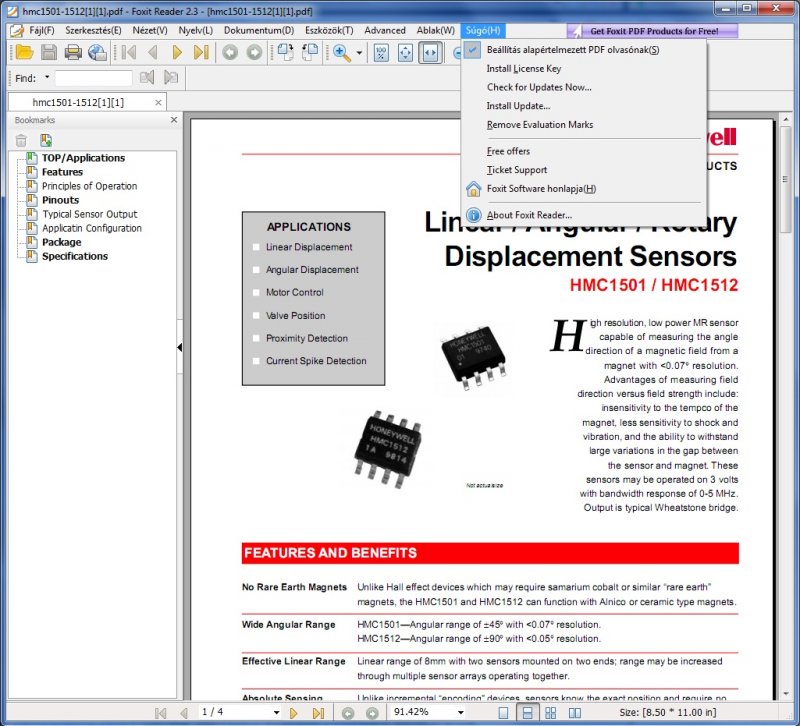The image size is (800, 726).
Task: Toggle the Fit Width view button
Action: [x=430, y=53]
